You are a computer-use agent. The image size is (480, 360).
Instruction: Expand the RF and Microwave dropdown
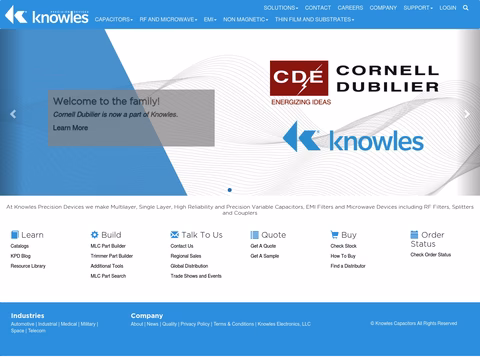click(x=168, y=19)
